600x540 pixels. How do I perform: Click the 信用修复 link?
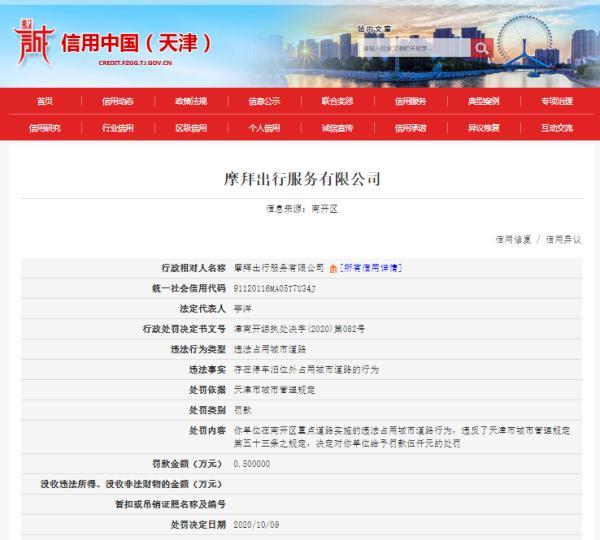click(514, 240)
